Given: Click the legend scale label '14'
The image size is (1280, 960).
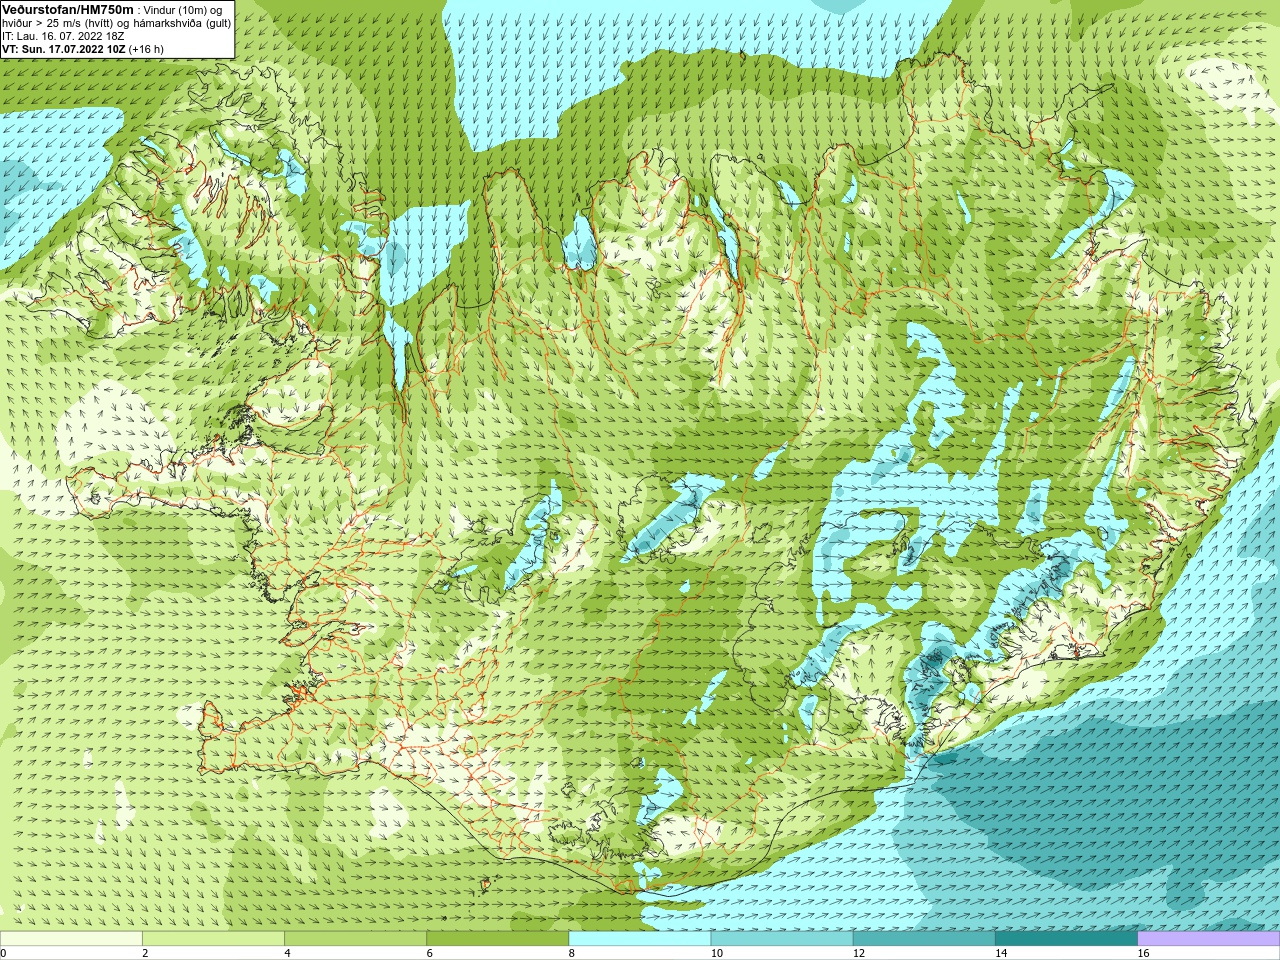Looking at the screenshot, I should point(1001,953).
